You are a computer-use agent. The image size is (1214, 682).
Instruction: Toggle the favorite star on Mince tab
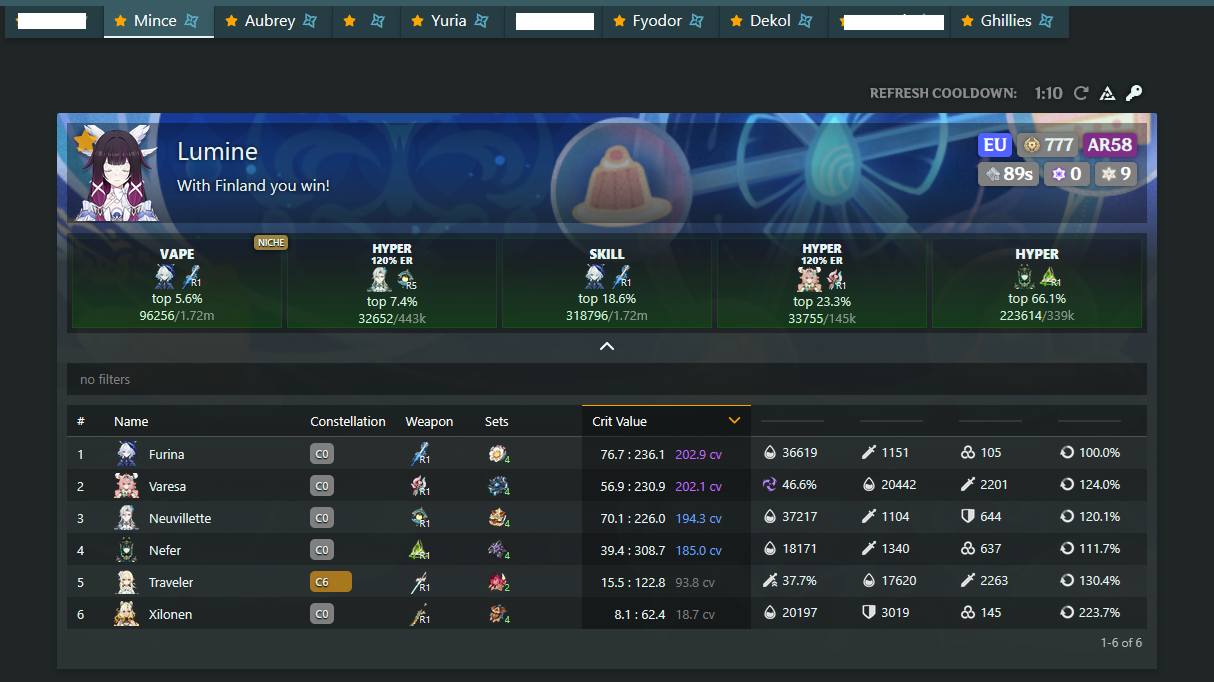pos(121,21)
